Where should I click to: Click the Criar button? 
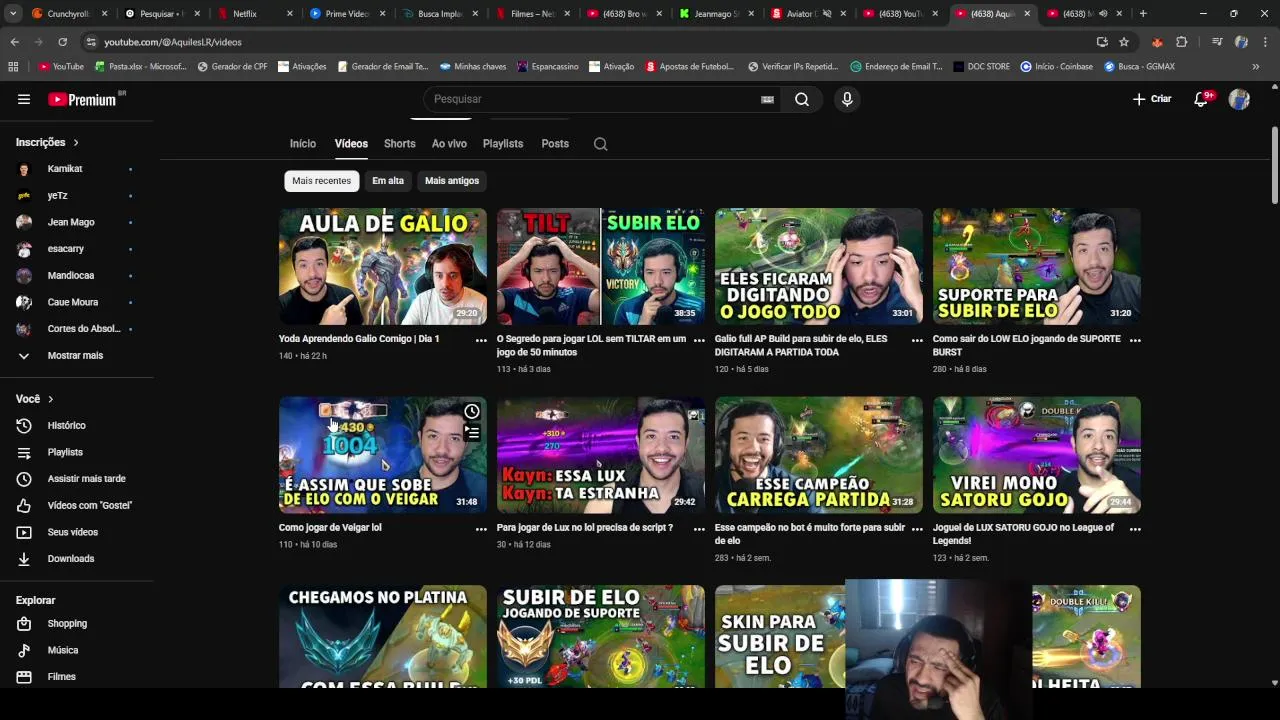[1152, 99]
